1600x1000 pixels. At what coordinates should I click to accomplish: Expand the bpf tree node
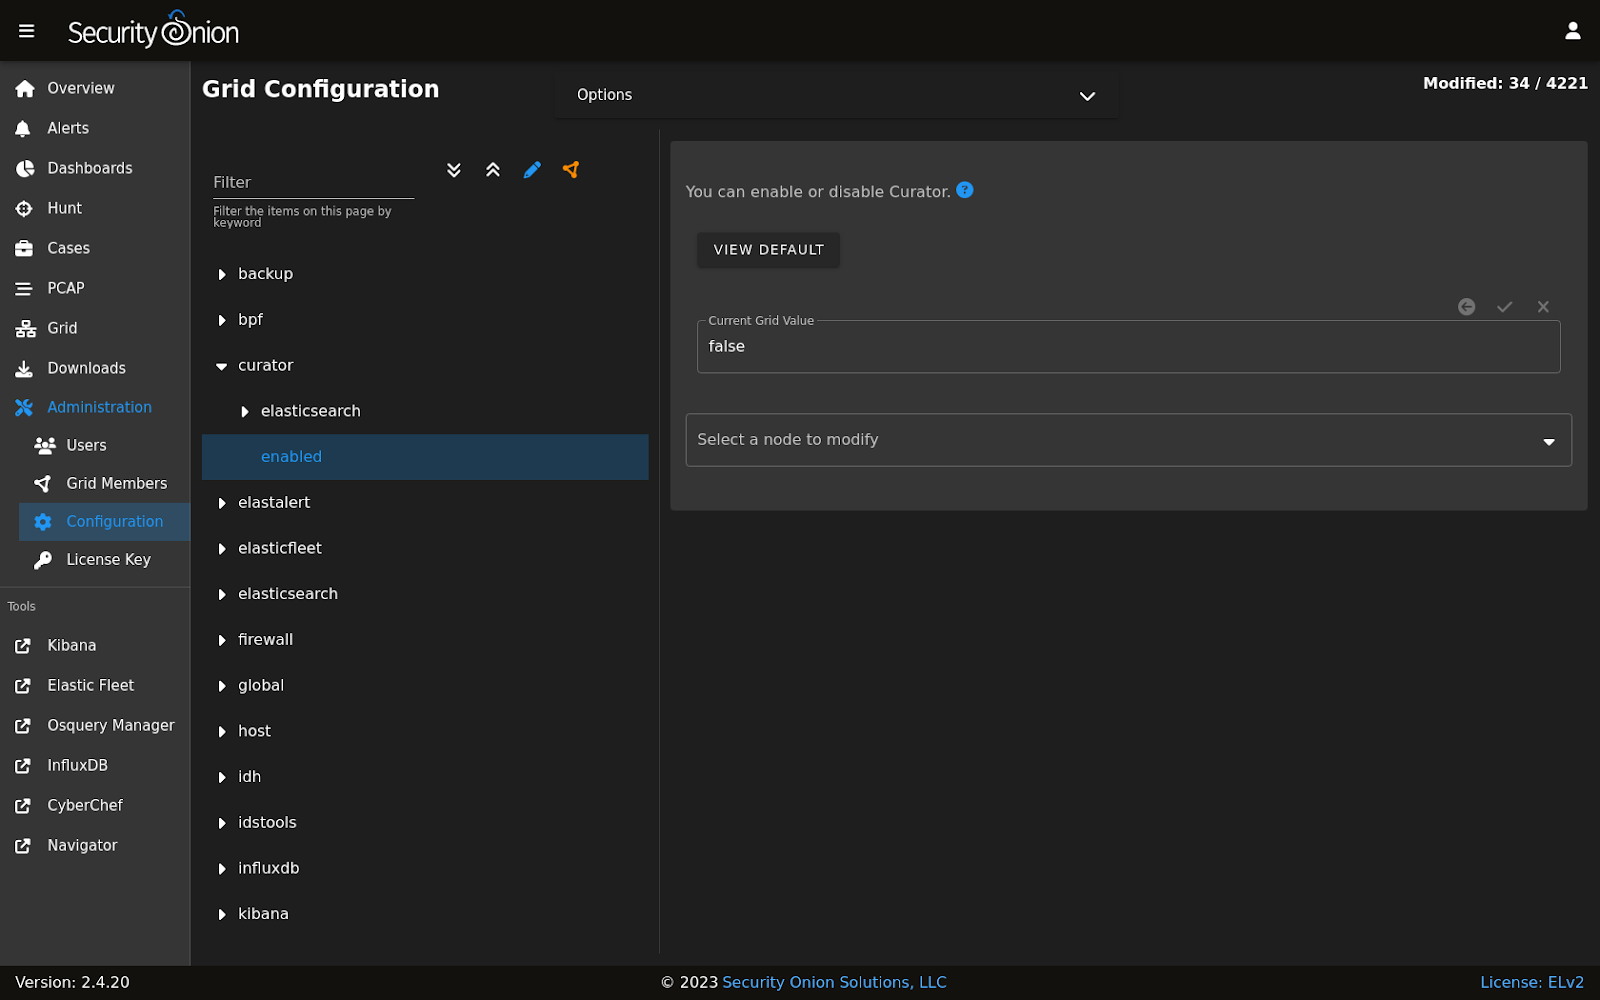coord(222,320)
